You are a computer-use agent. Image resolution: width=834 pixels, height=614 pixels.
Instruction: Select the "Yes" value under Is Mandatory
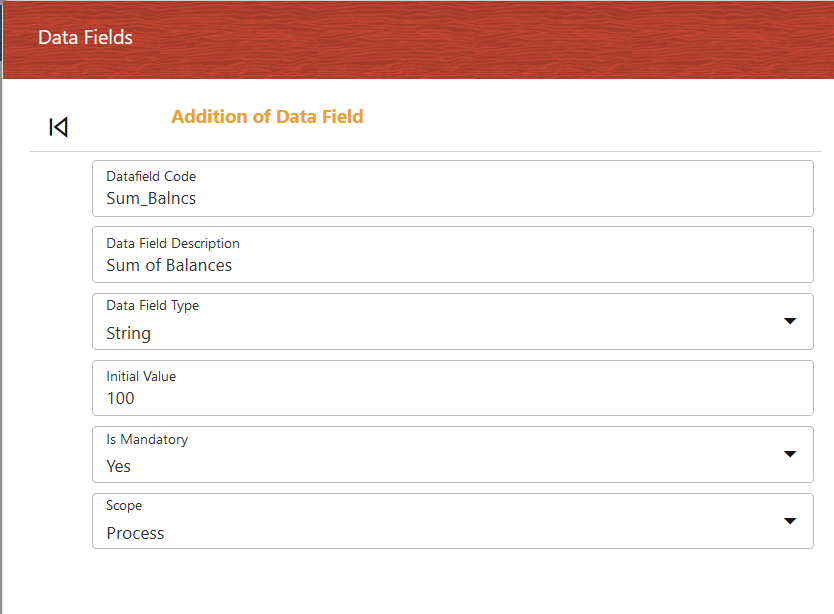119,466
